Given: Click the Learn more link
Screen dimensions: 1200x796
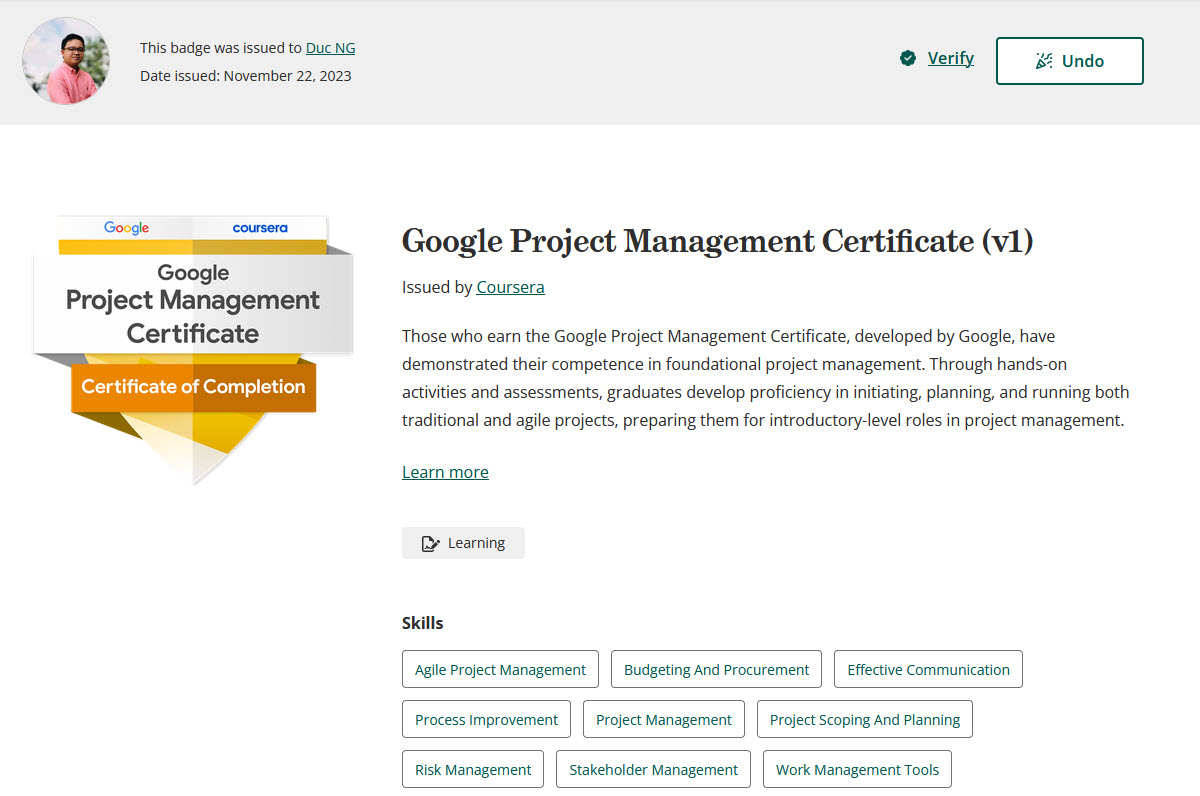Looking at the screenshot, I should (x=445, y=472).
